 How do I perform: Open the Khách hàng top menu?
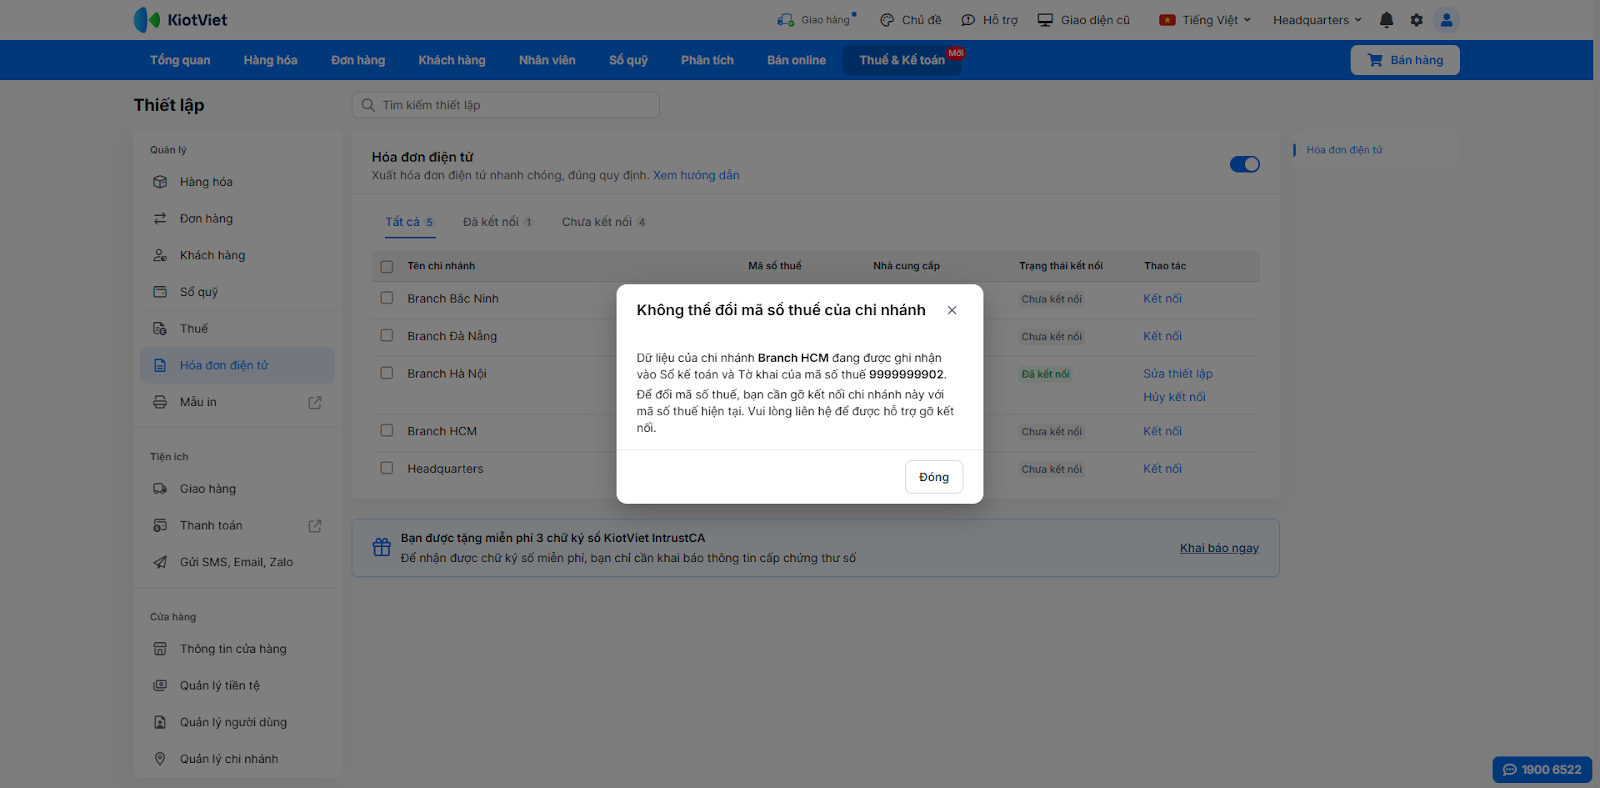click(452, 60)
